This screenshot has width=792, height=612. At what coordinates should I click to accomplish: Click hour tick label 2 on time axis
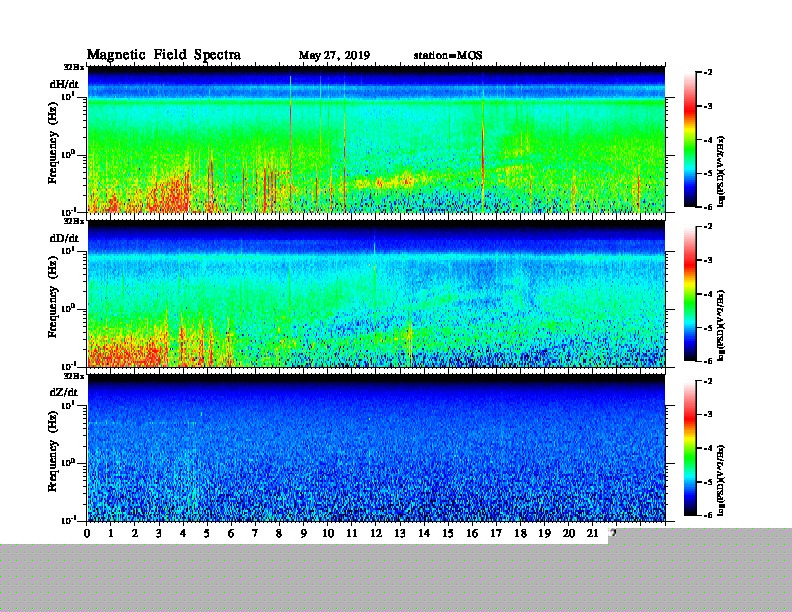coord(135,533)
